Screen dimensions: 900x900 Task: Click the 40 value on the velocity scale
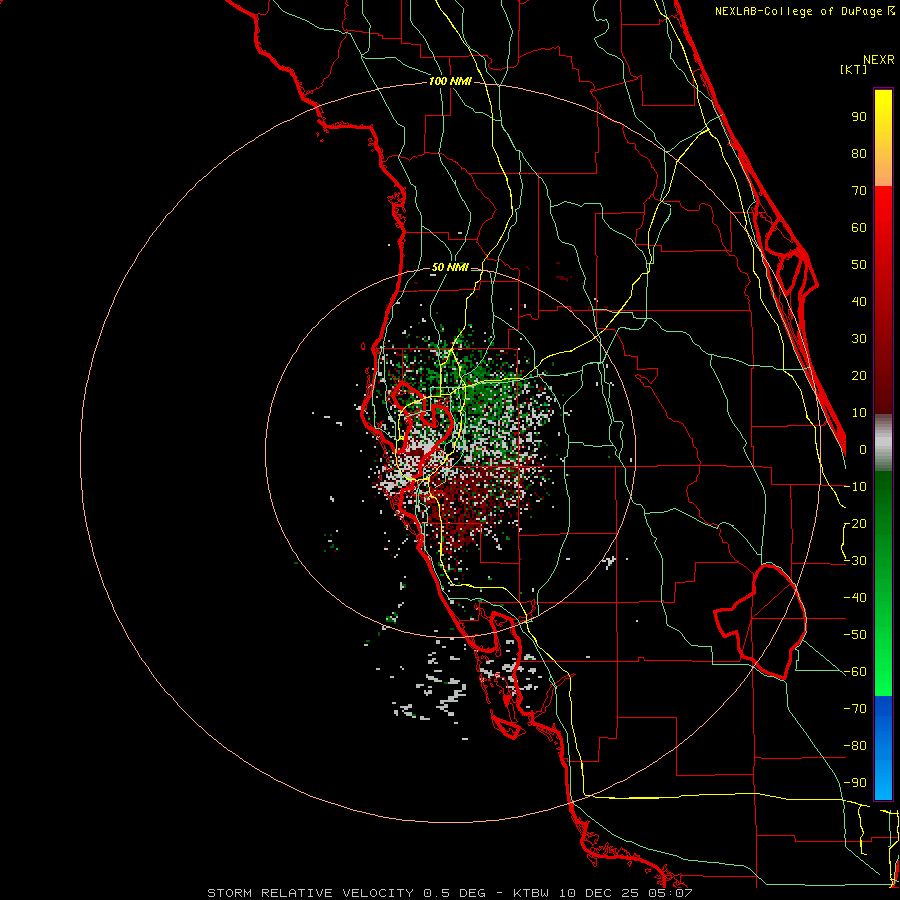[x=859, y=302]
